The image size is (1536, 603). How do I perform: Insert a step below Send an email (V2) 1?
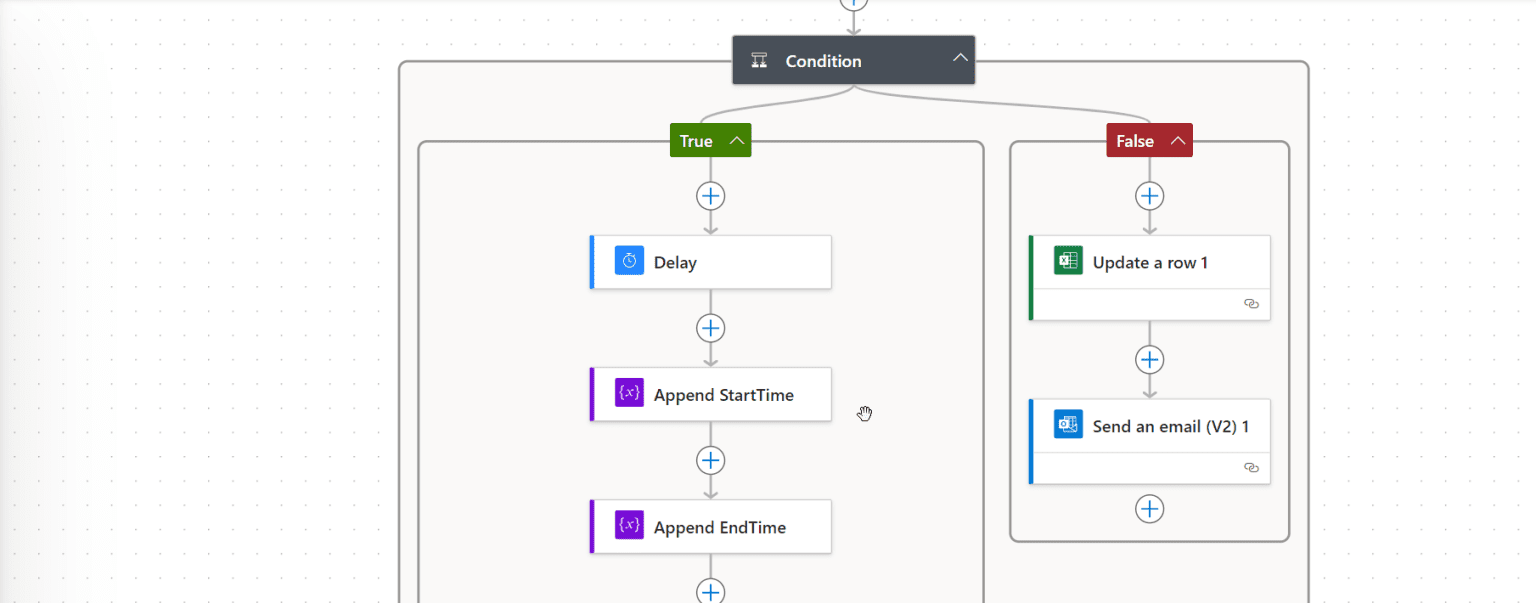click(1149, 508)
